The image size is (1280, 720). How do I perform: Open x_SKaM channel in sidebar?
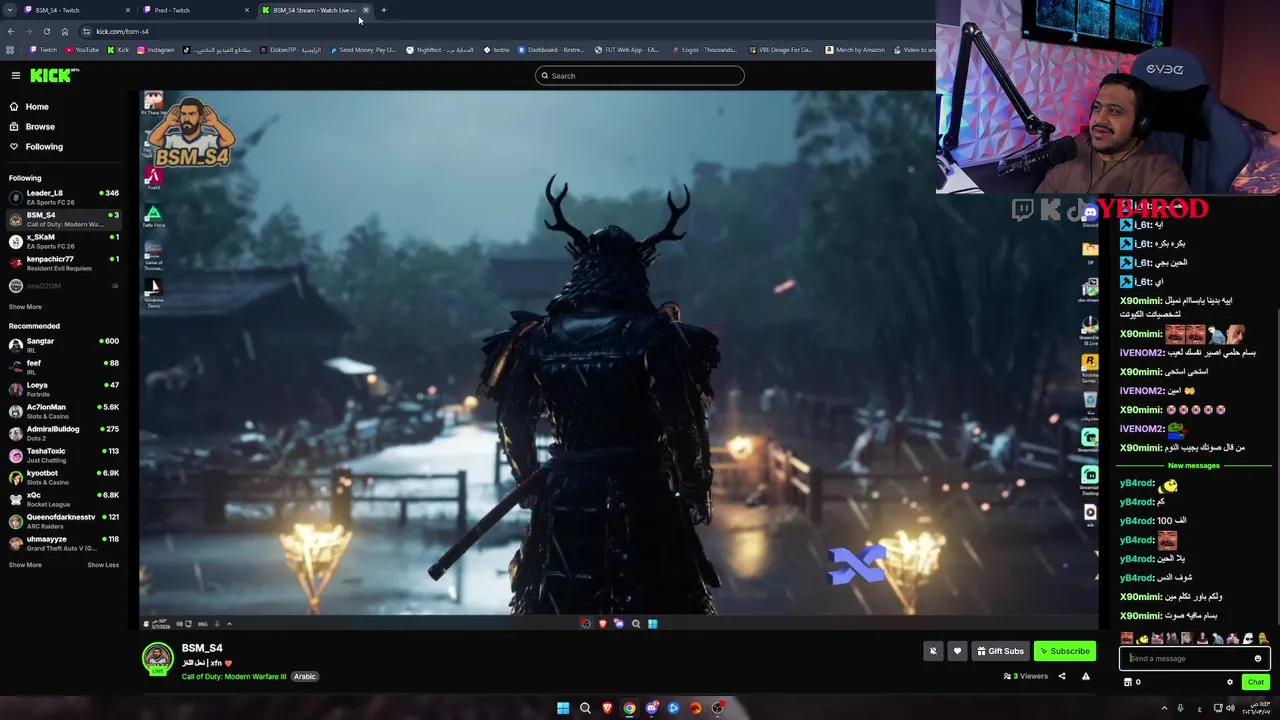click(64, 241)
